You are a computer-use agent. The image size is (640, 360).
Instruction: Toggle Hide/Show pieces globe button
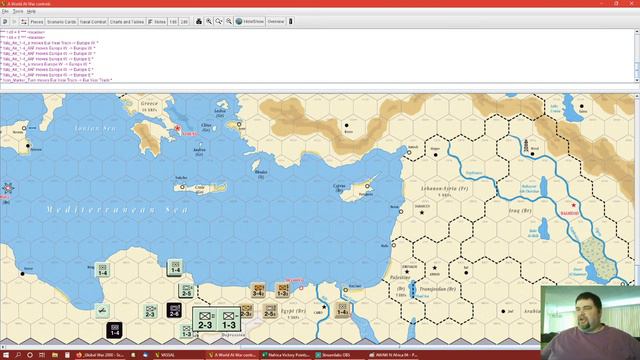click(x=250, y=22)
